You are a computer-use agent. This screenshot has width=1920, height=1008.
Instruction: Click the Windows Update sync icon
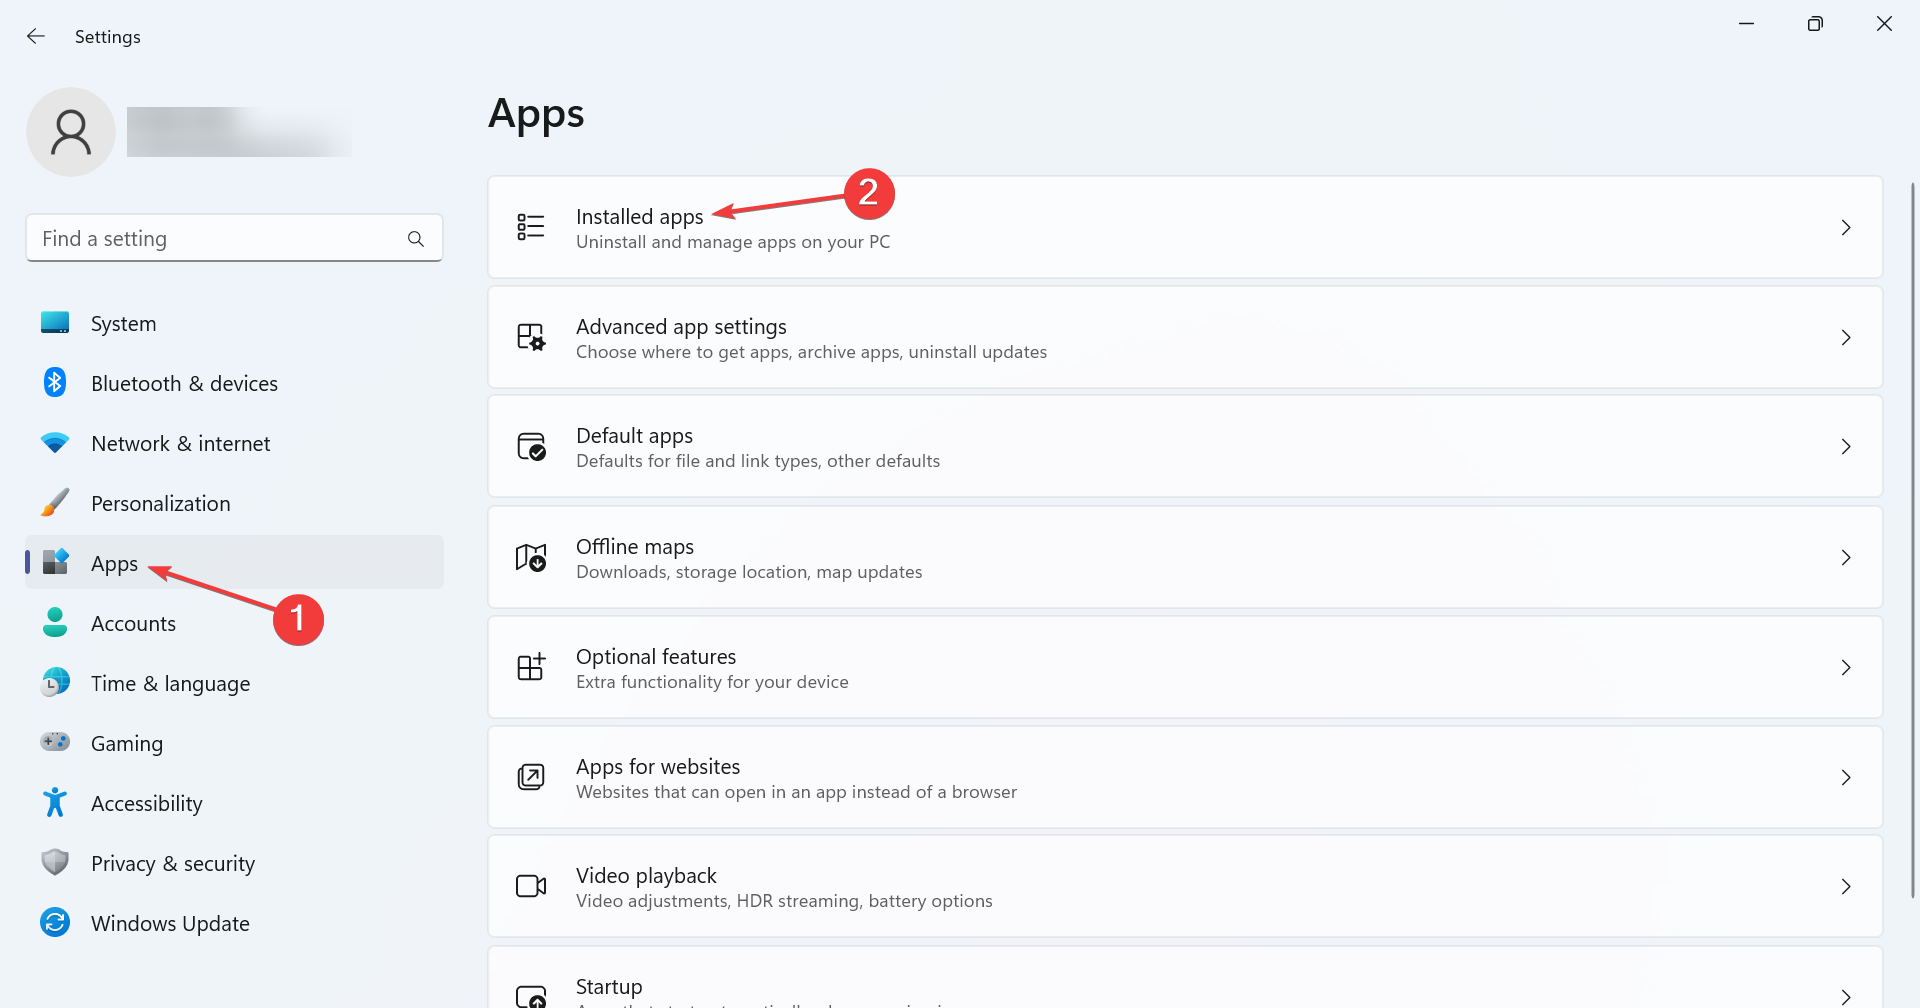coord(55,923)
